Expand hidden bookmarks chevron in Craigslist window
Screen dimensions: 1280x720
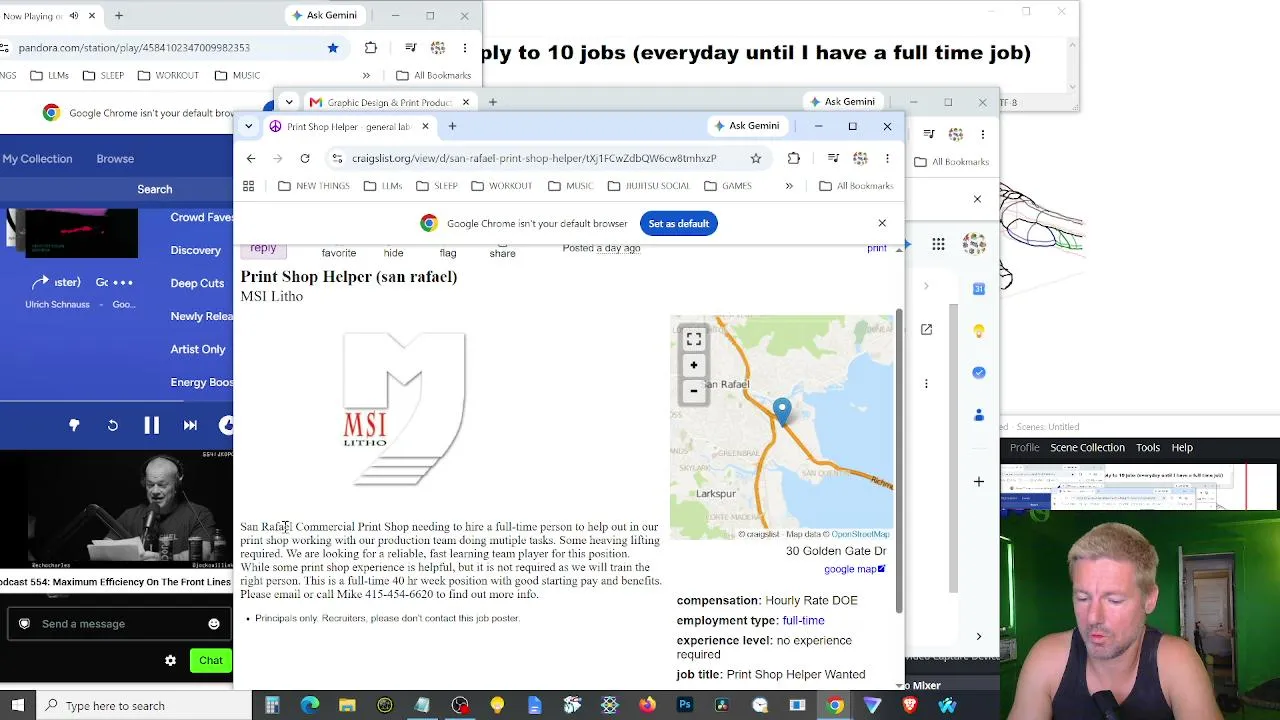pyautogui.click(x=789, y=186)
